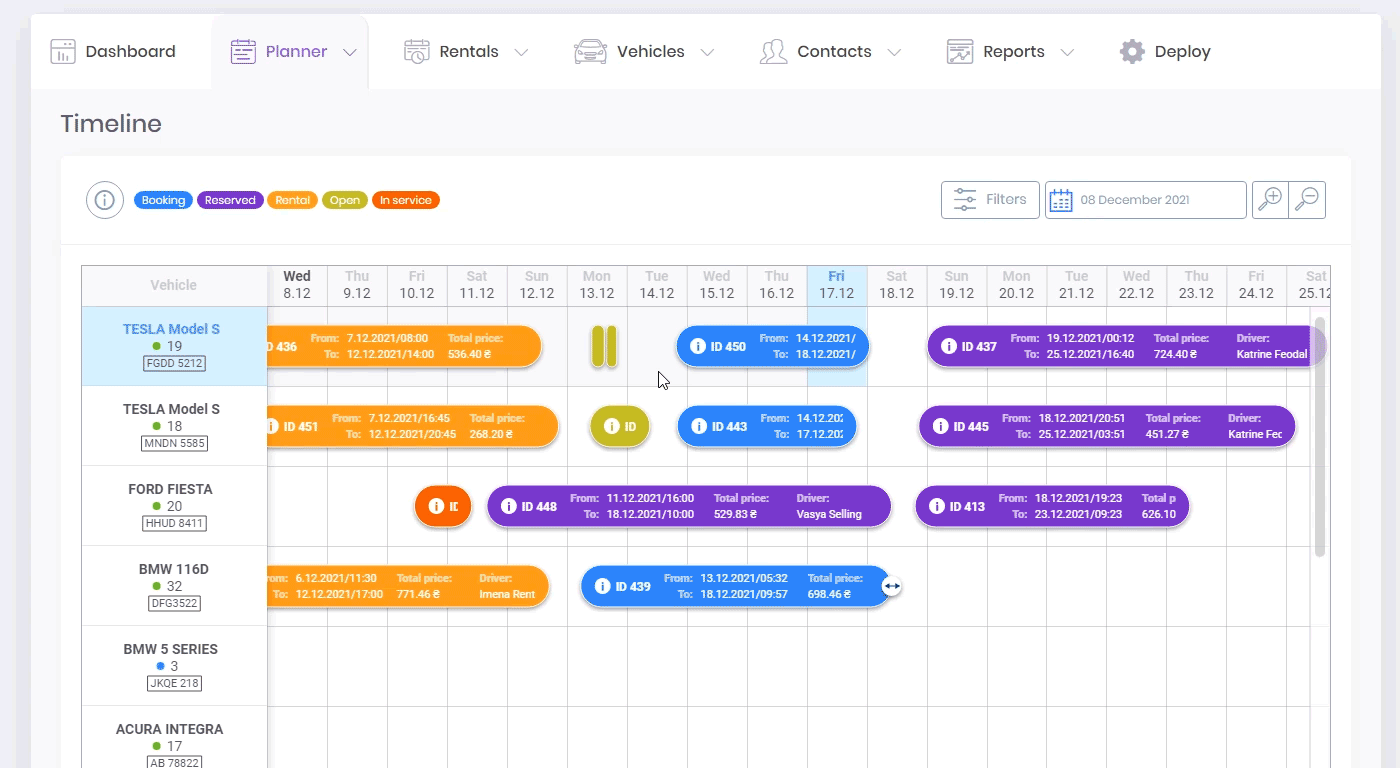Click info icon on Ford Fiesta service block

point(435,507)
